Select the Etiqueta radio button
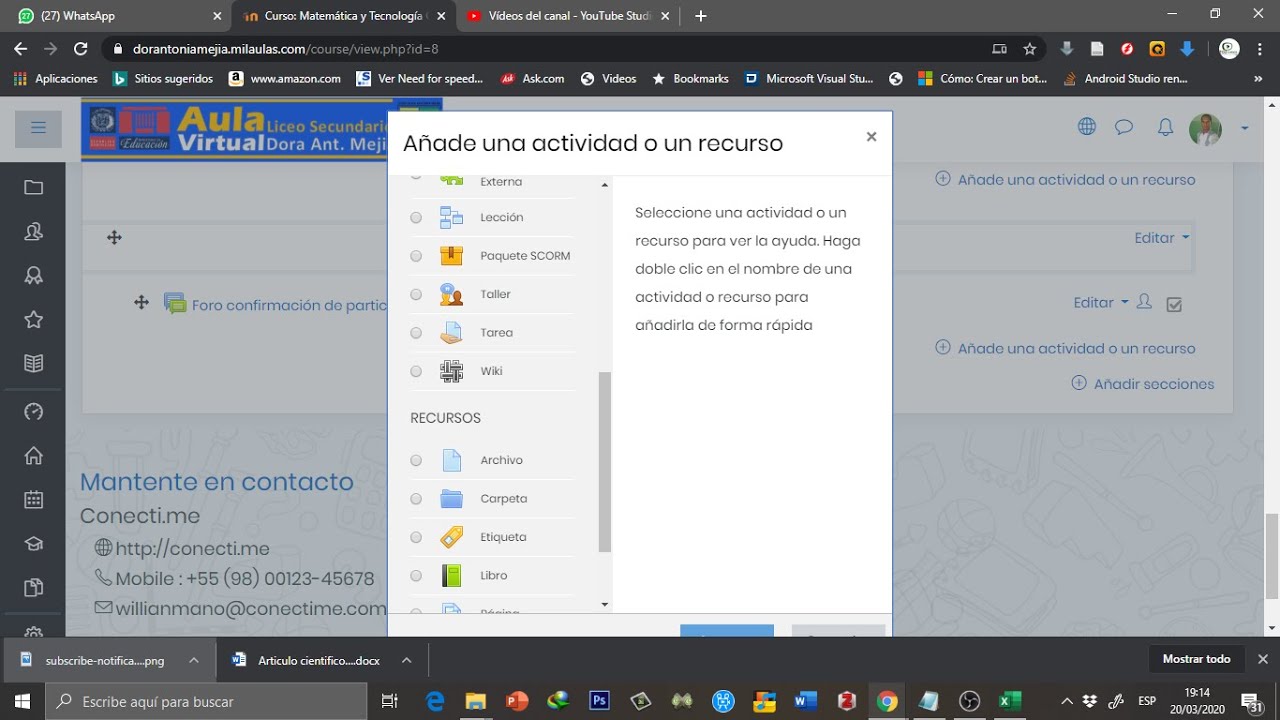The height and width of the screenshot is (720, 1280). click(416, 537)
